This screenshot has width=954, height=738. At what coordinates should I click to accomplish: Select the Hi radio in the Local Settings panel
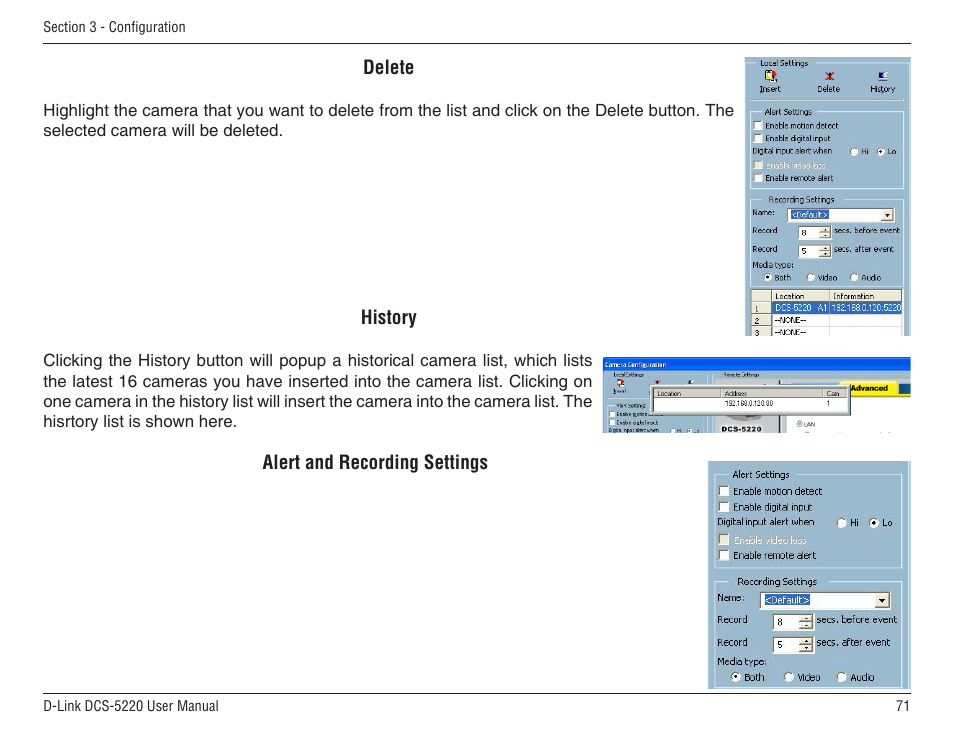click(854, 151)
